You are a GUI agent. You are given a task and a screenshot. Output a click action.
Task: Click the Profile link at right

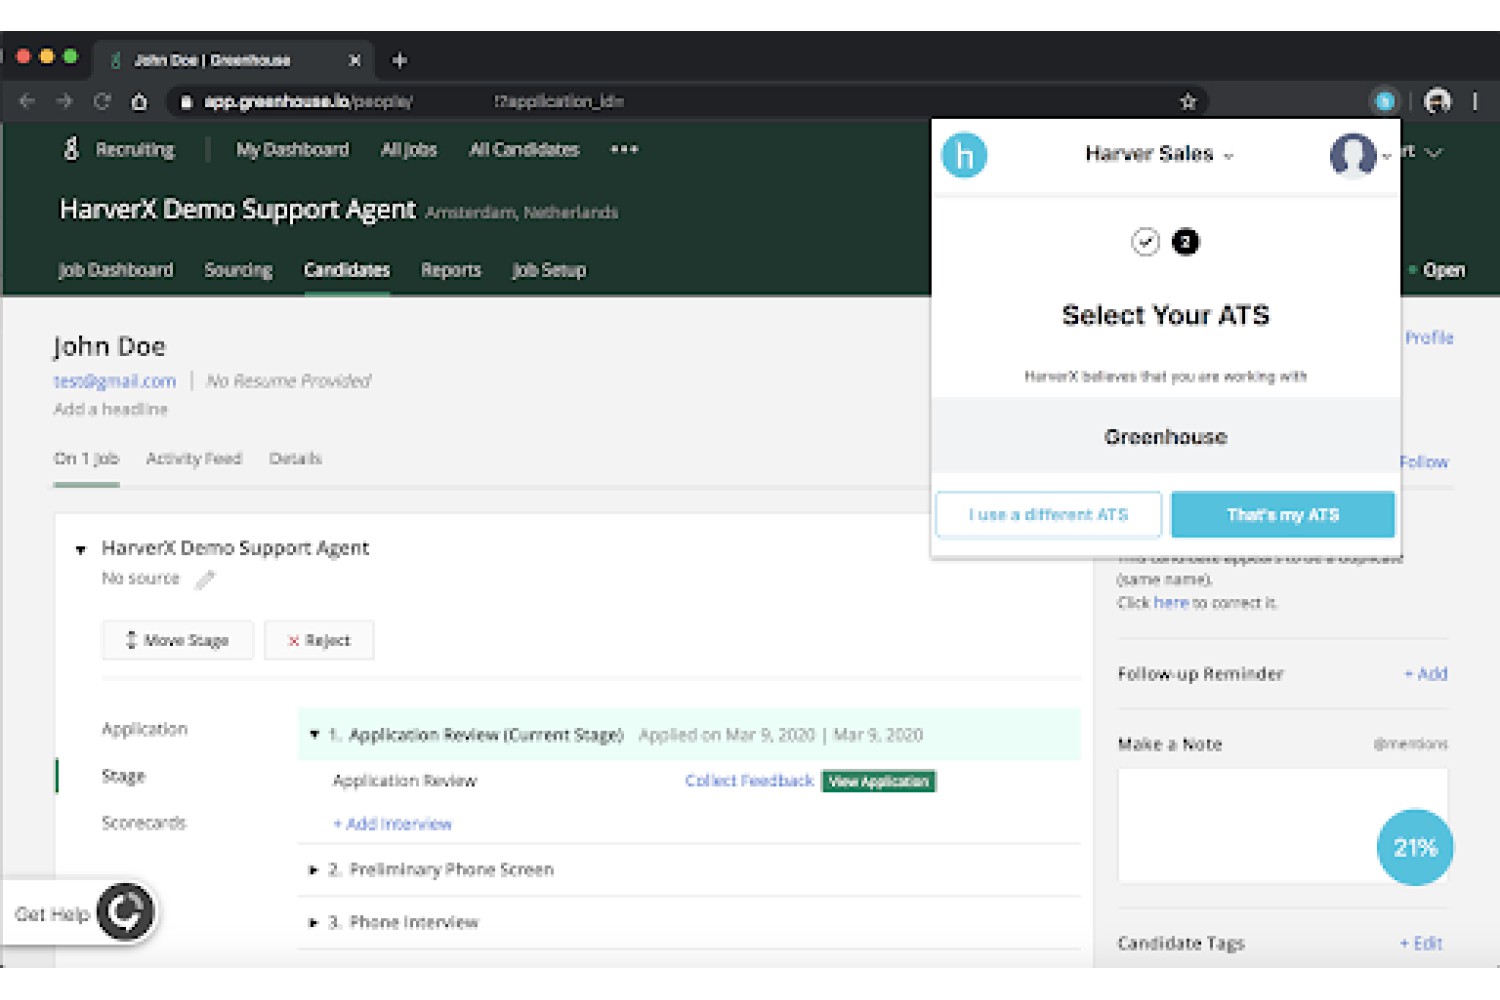[x=1429, y=338]
